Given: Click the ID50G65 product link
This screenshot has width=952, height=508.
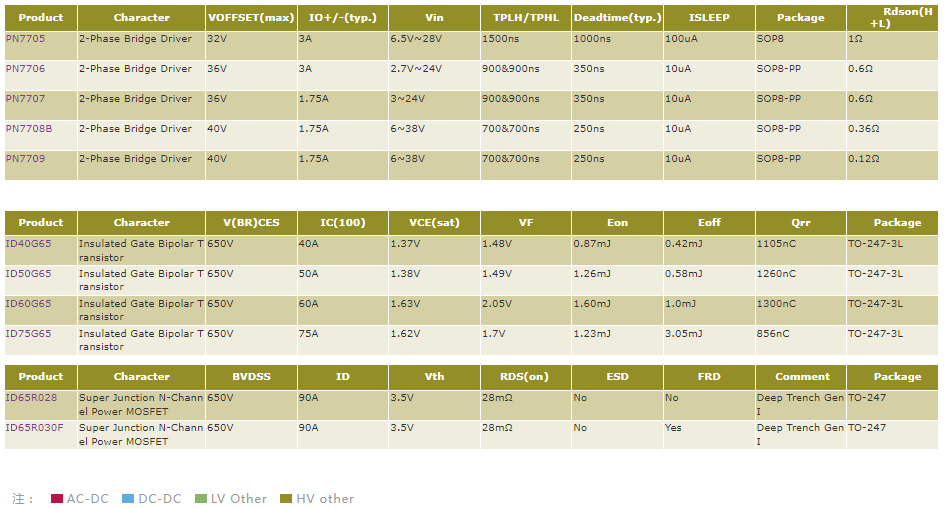Looking at the screenshot, I should pyautogui.click(x=28, y=273).
